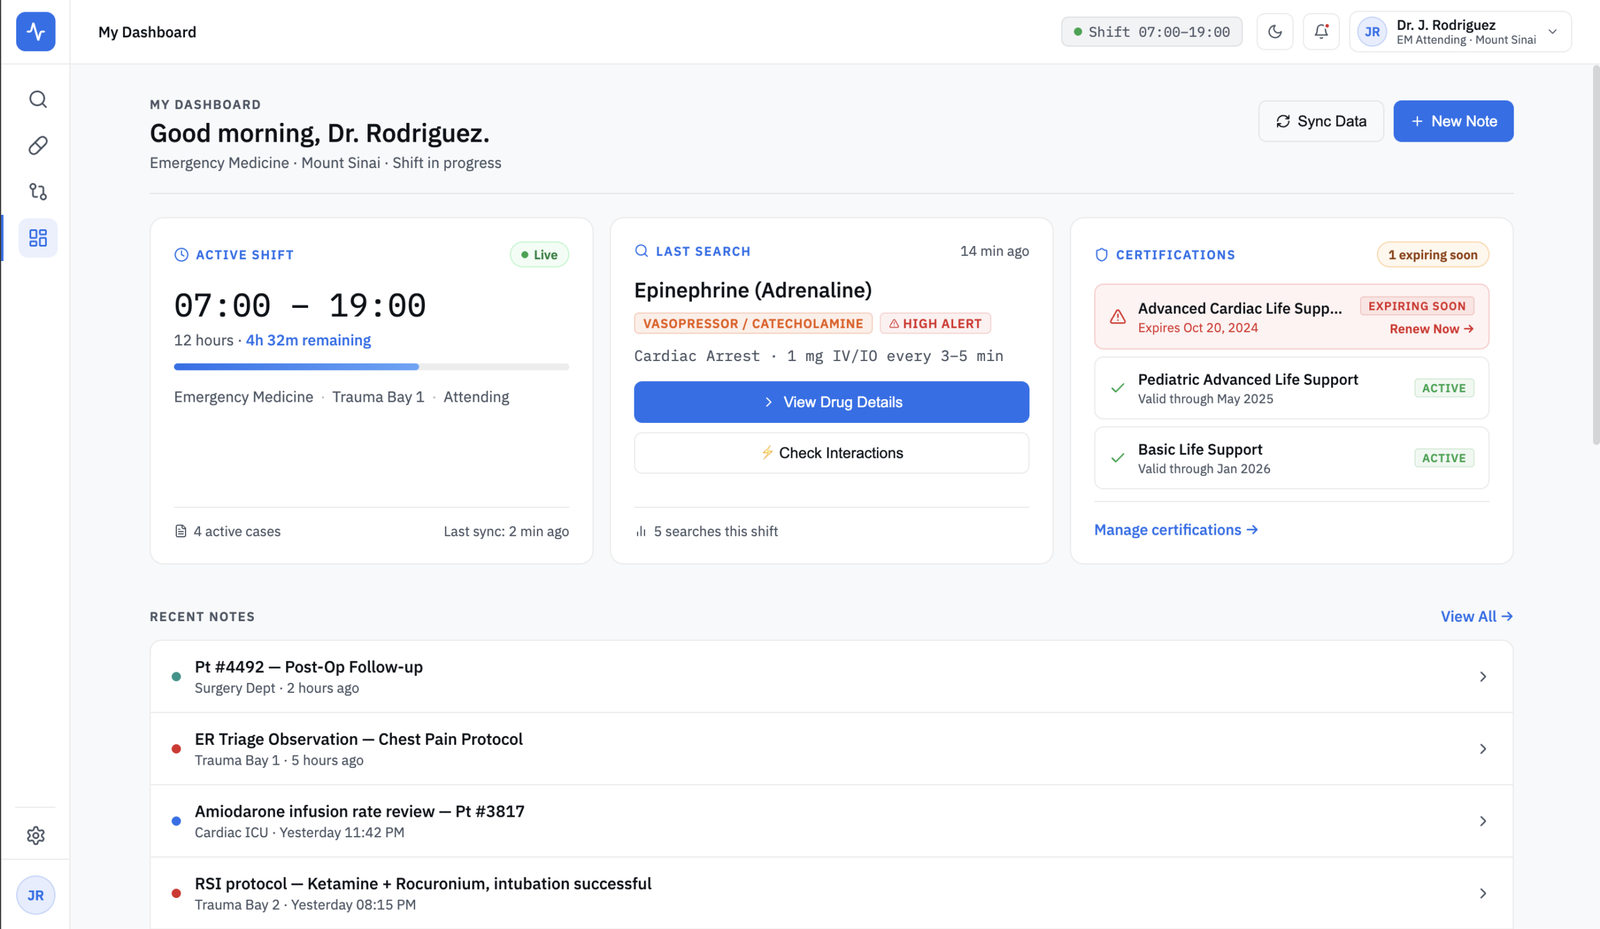Expand chevron on Pt #4492 note row

pos(1483,677)
